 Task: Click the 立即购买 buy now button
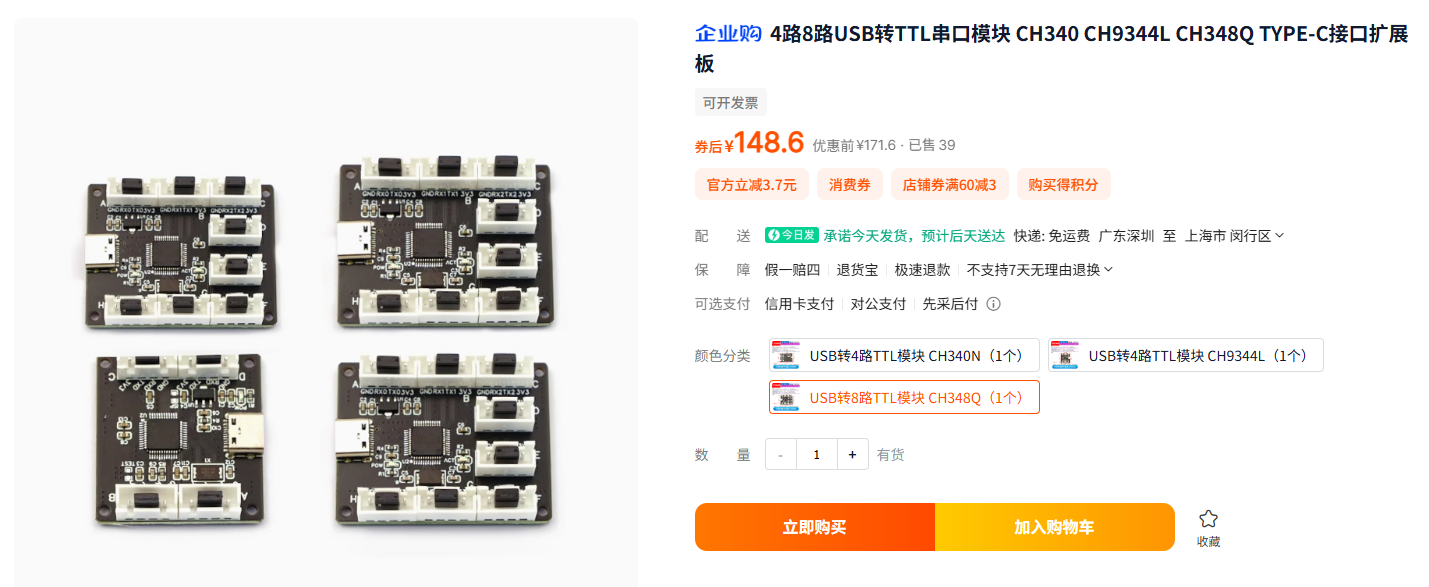[815, 527]
